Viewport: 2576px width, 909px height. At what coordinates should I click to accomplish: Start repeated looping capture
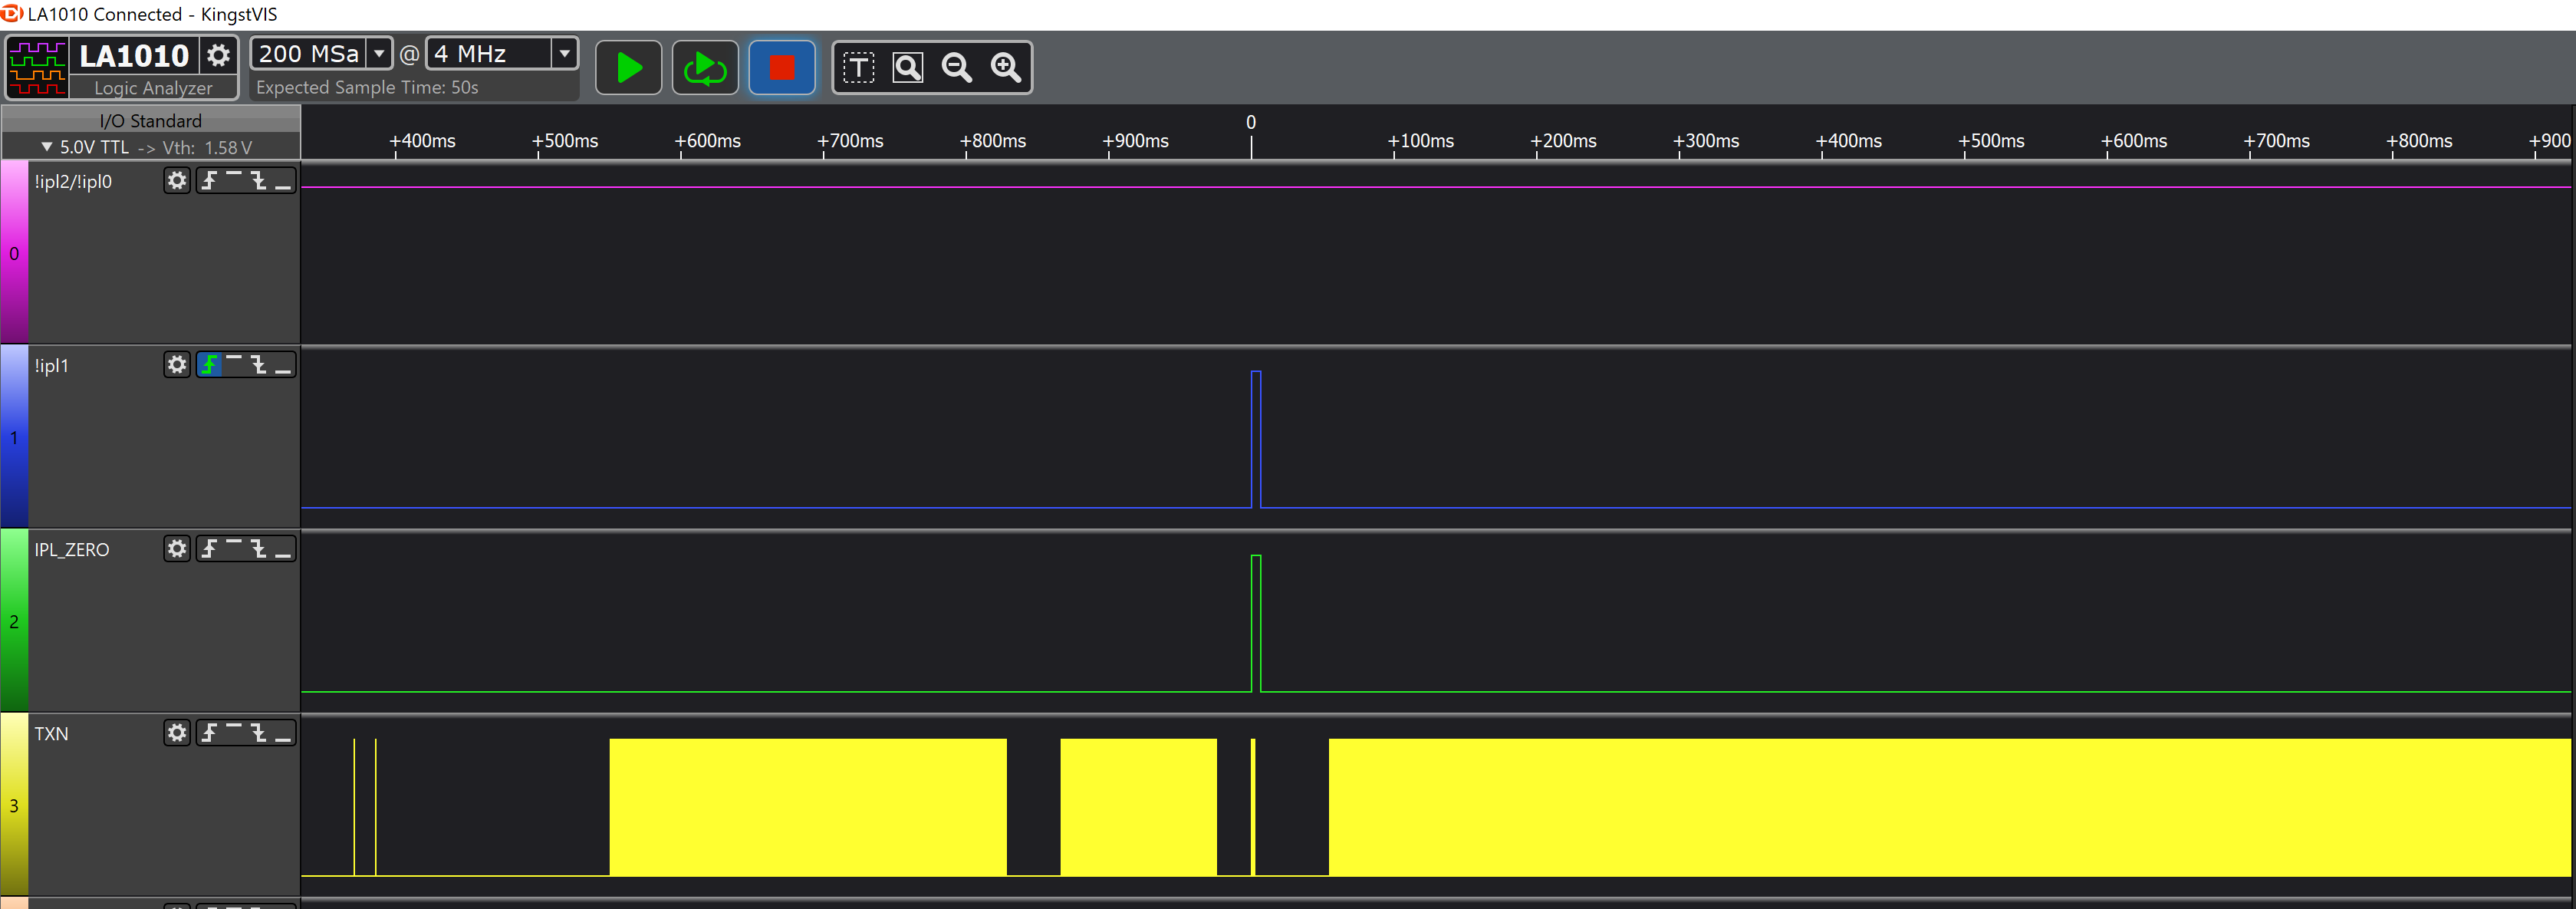point(705,68)
